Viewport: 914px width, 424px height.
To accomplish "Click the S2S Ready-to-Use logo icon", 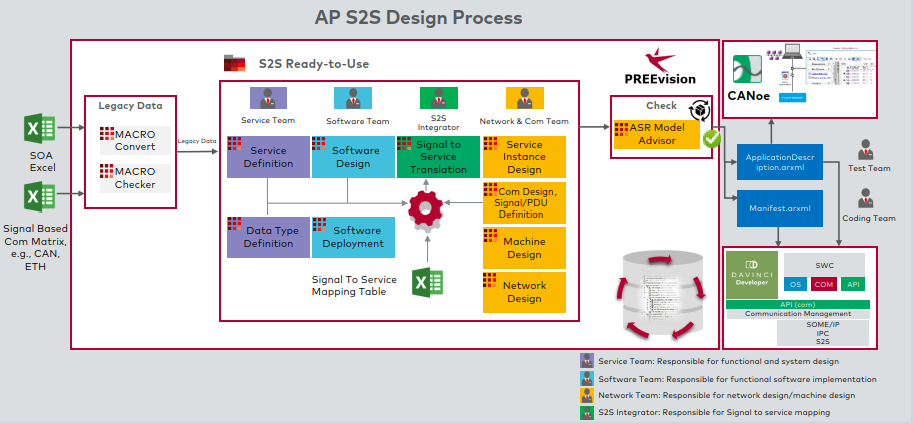I will tap(235, 63).
